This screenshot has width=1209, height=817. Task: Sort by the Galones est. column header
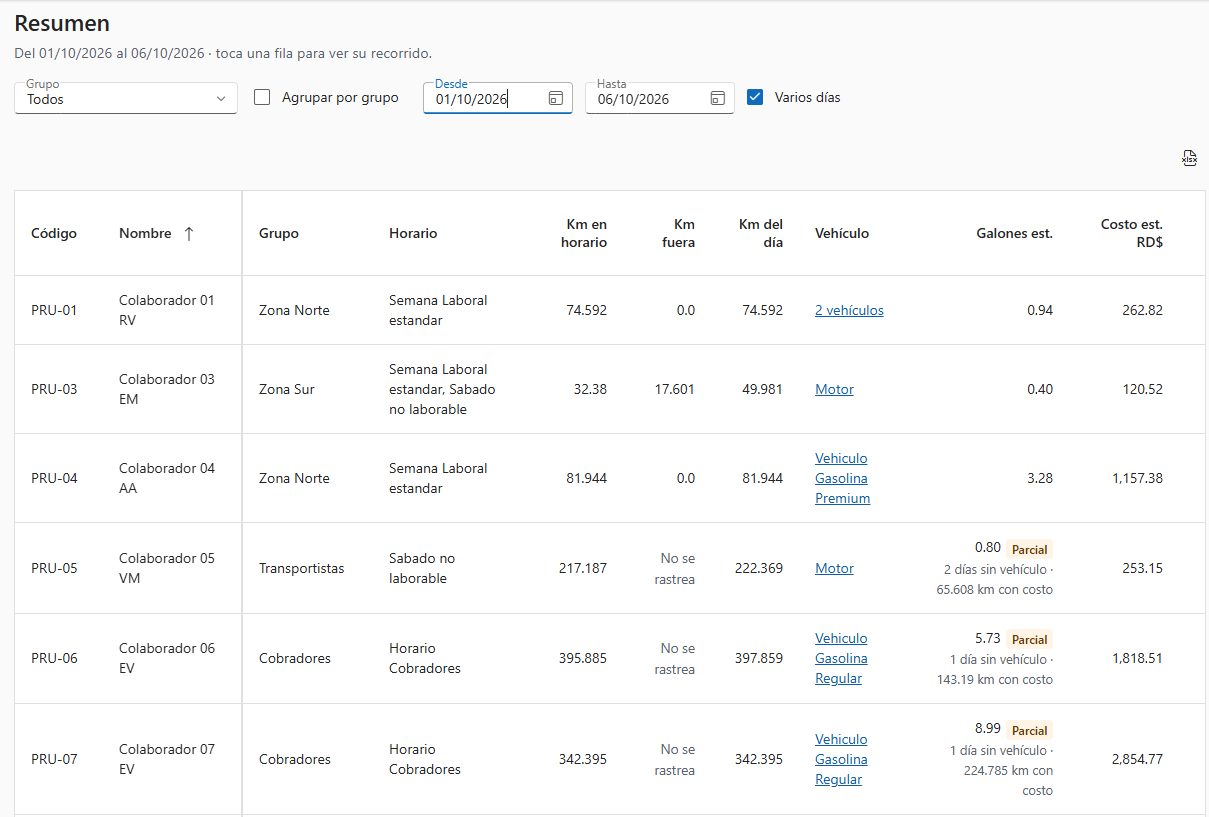(x=1014, y=233)
